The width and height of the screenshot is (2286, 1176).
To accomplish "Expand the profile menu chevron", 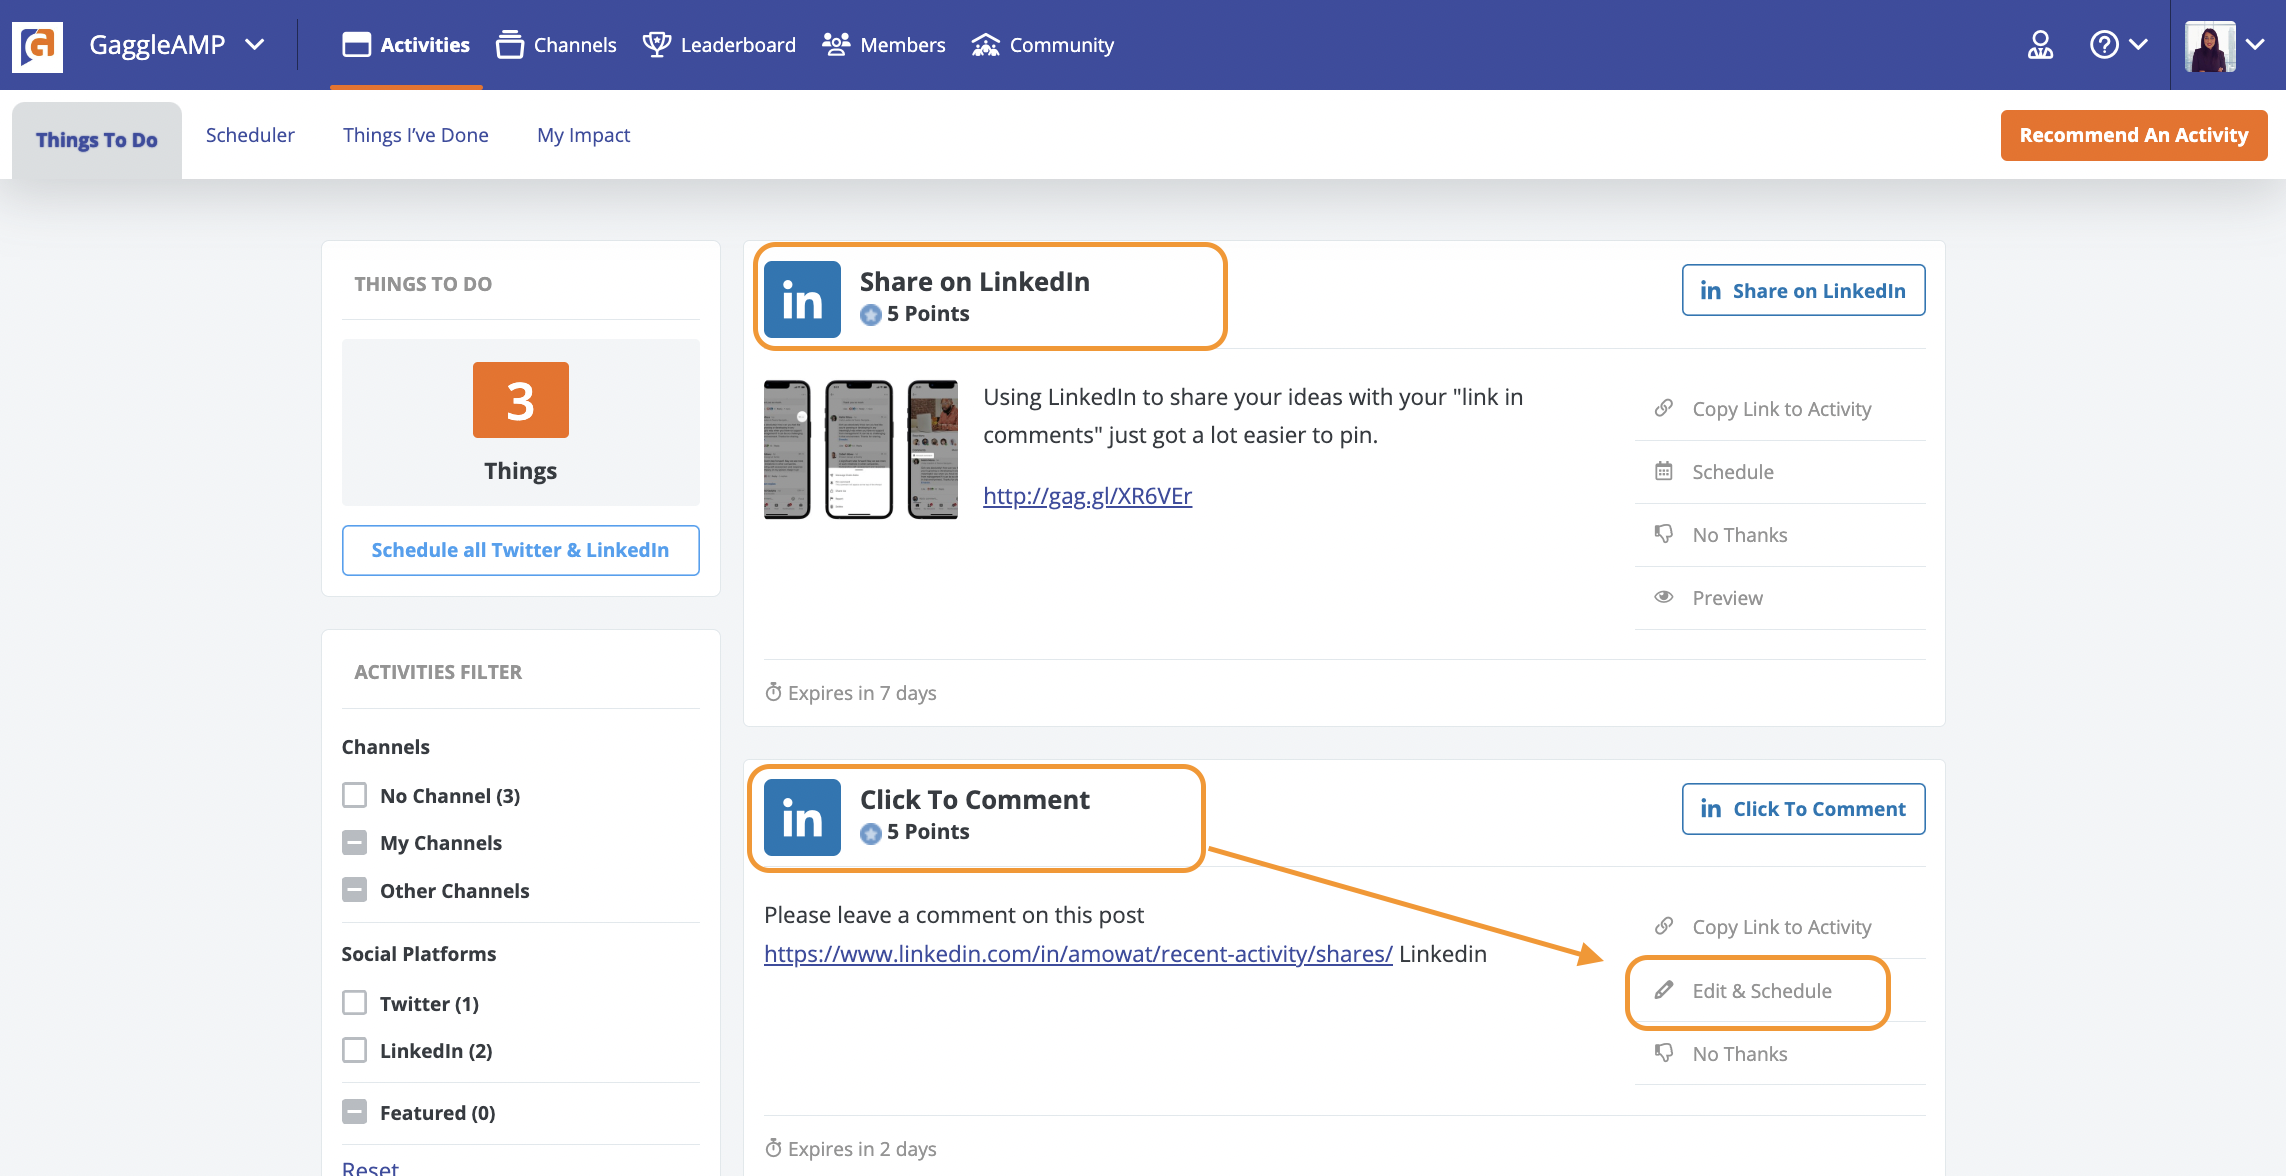I will coord(2255,45).
